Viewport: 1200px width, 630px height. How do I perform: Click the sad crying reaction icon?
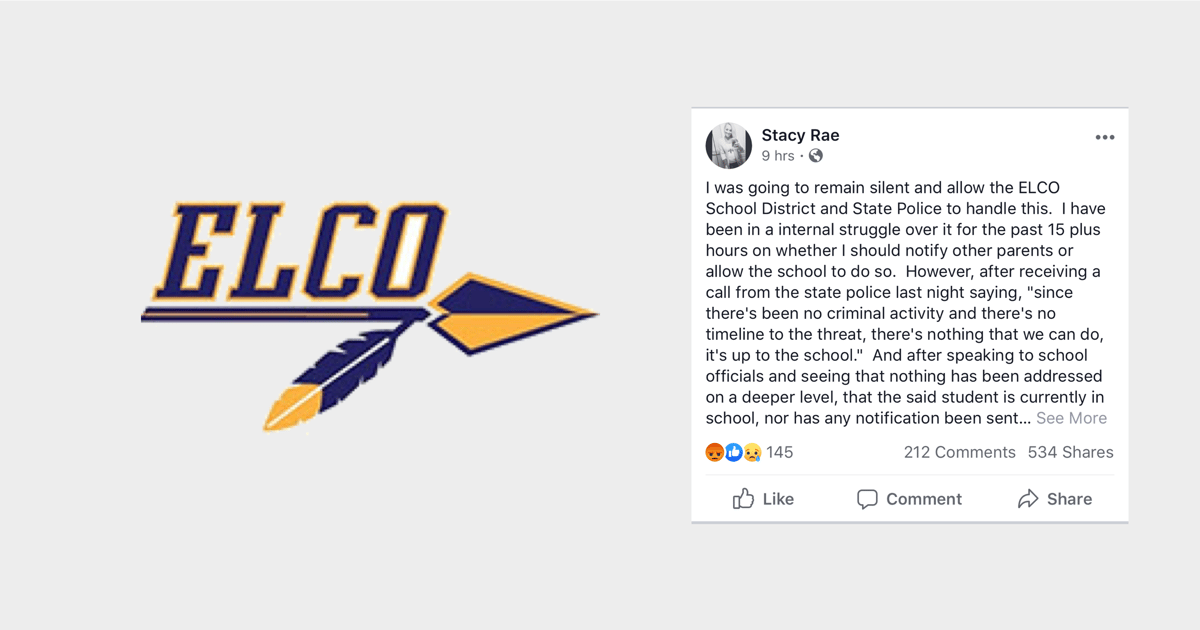point(752,452)
